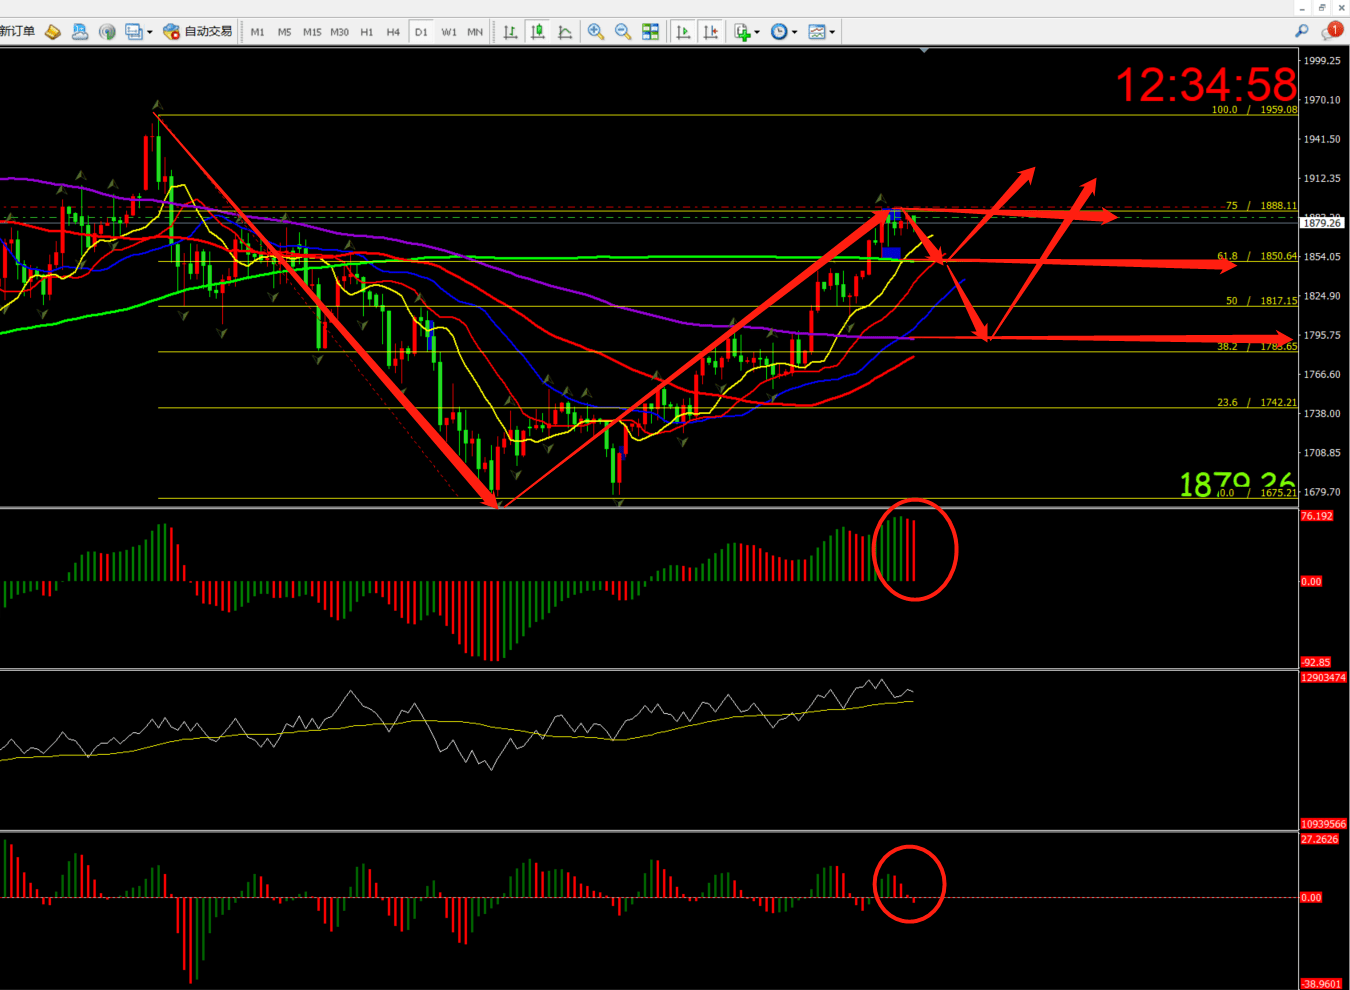This screenshot has width=1350, height=990.
Task: Click the current price label 1879.26 on axis
Action: (1322, 223)
